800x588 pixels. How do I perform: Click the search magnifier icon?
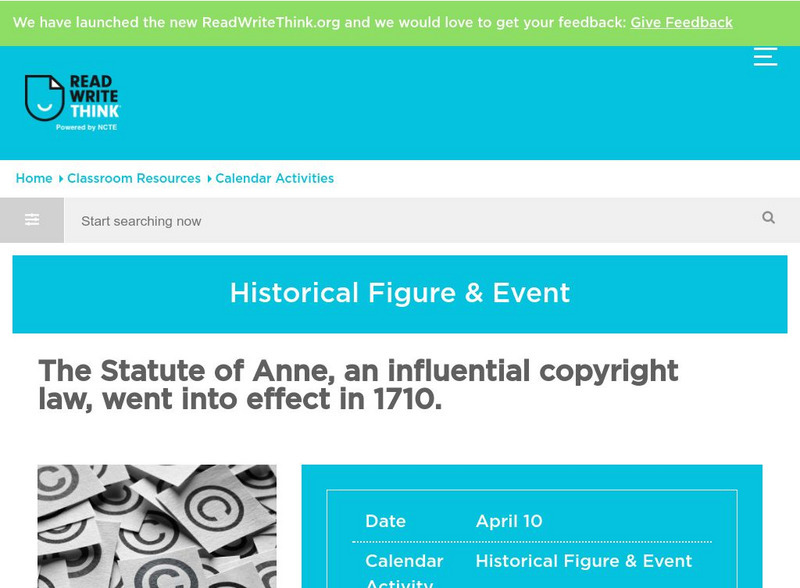768,218
